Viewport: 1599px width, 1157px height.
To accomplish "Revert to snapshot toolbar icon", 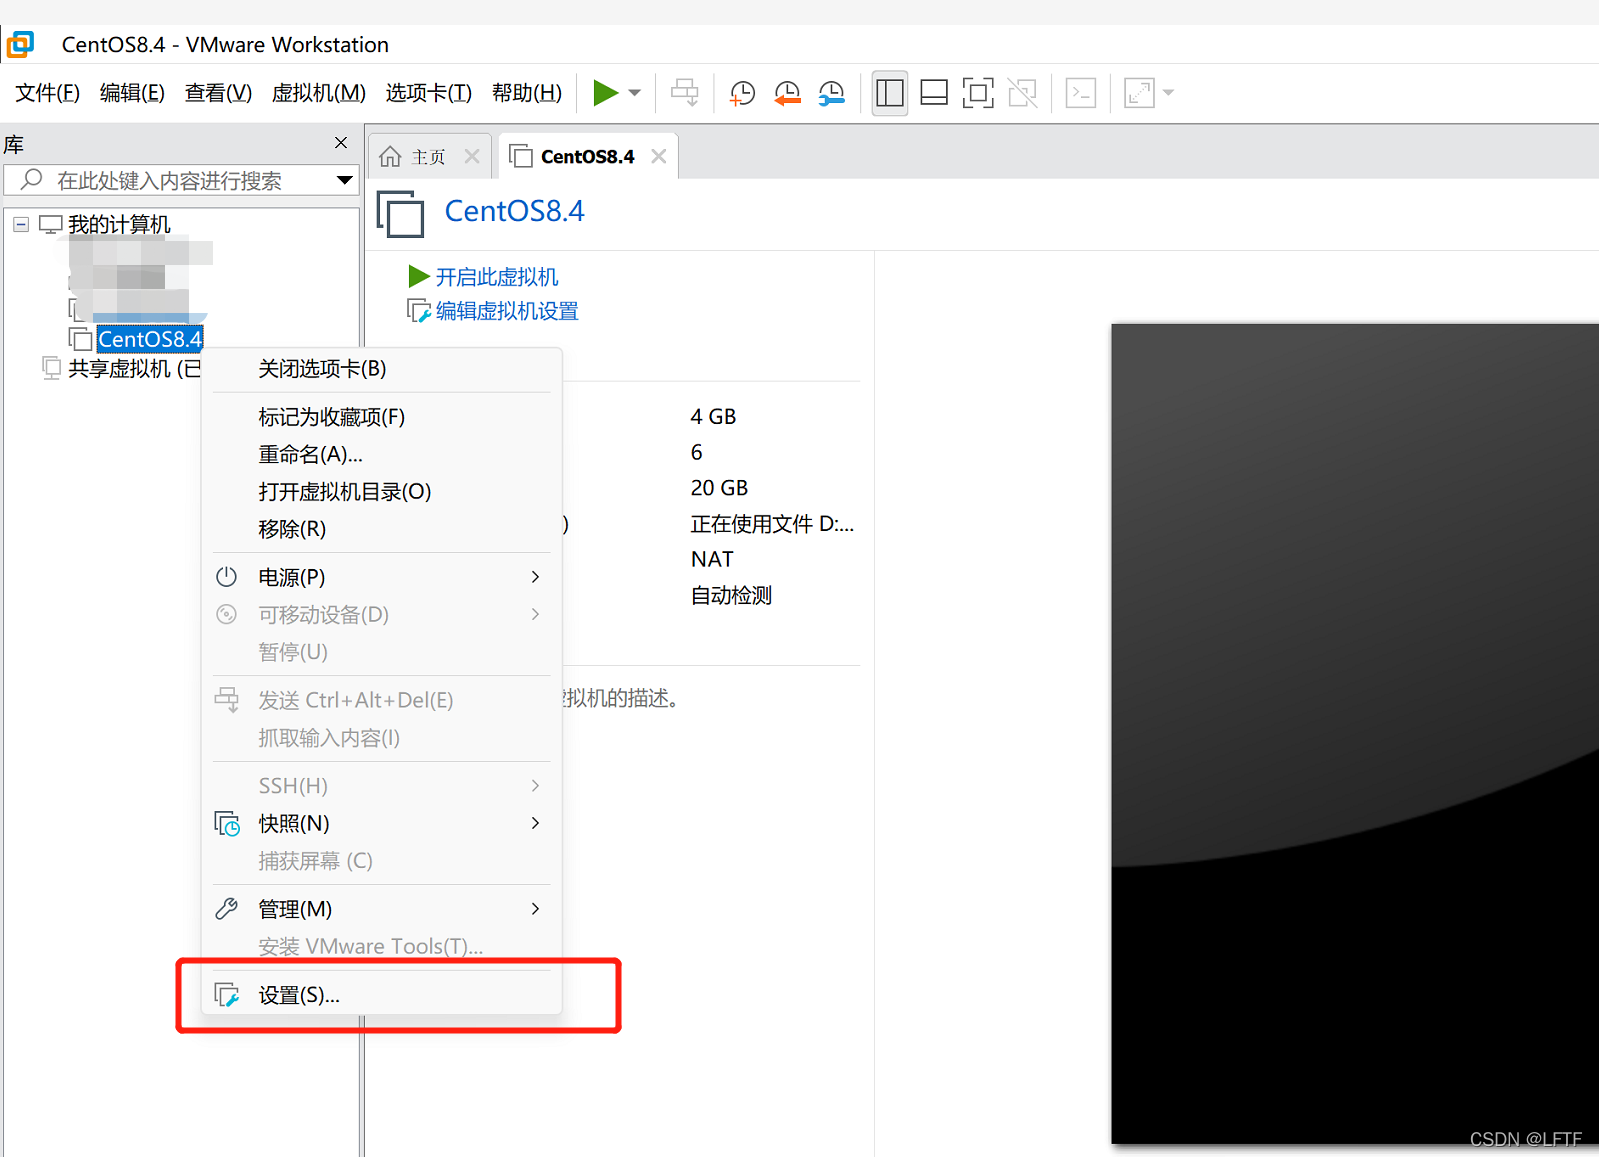I will pyautogui.click(x=787, y=93).
